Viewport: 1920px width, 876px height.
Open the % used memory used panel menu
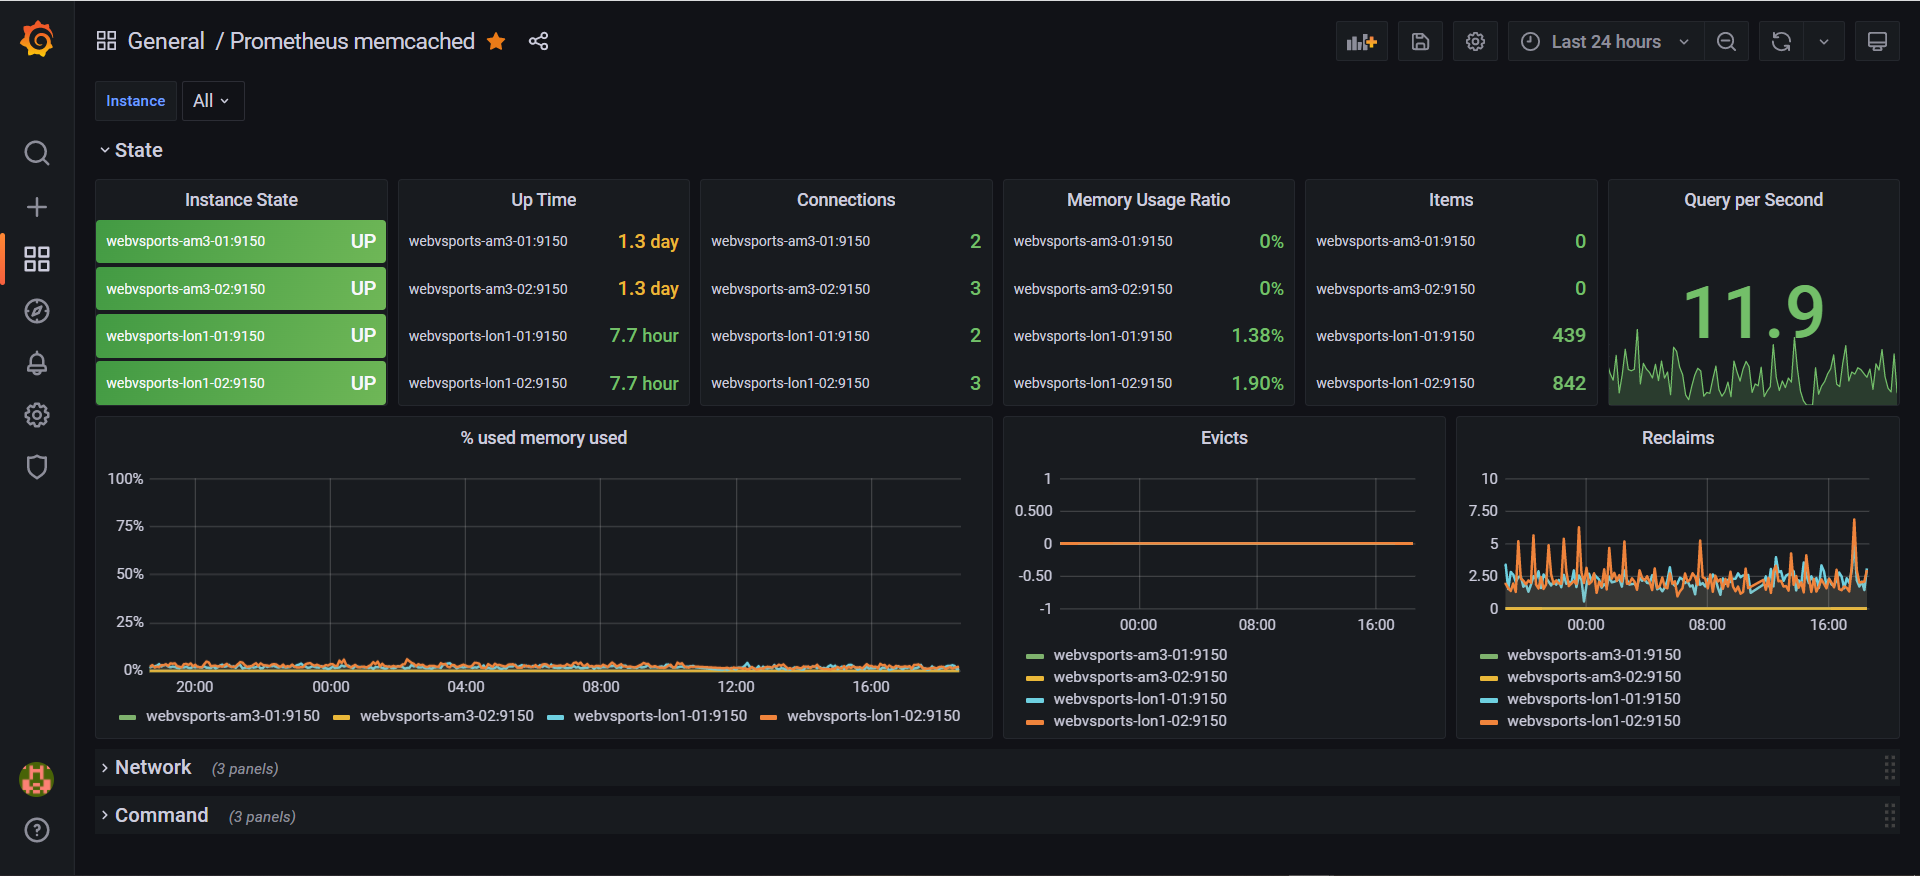(544, 438)
